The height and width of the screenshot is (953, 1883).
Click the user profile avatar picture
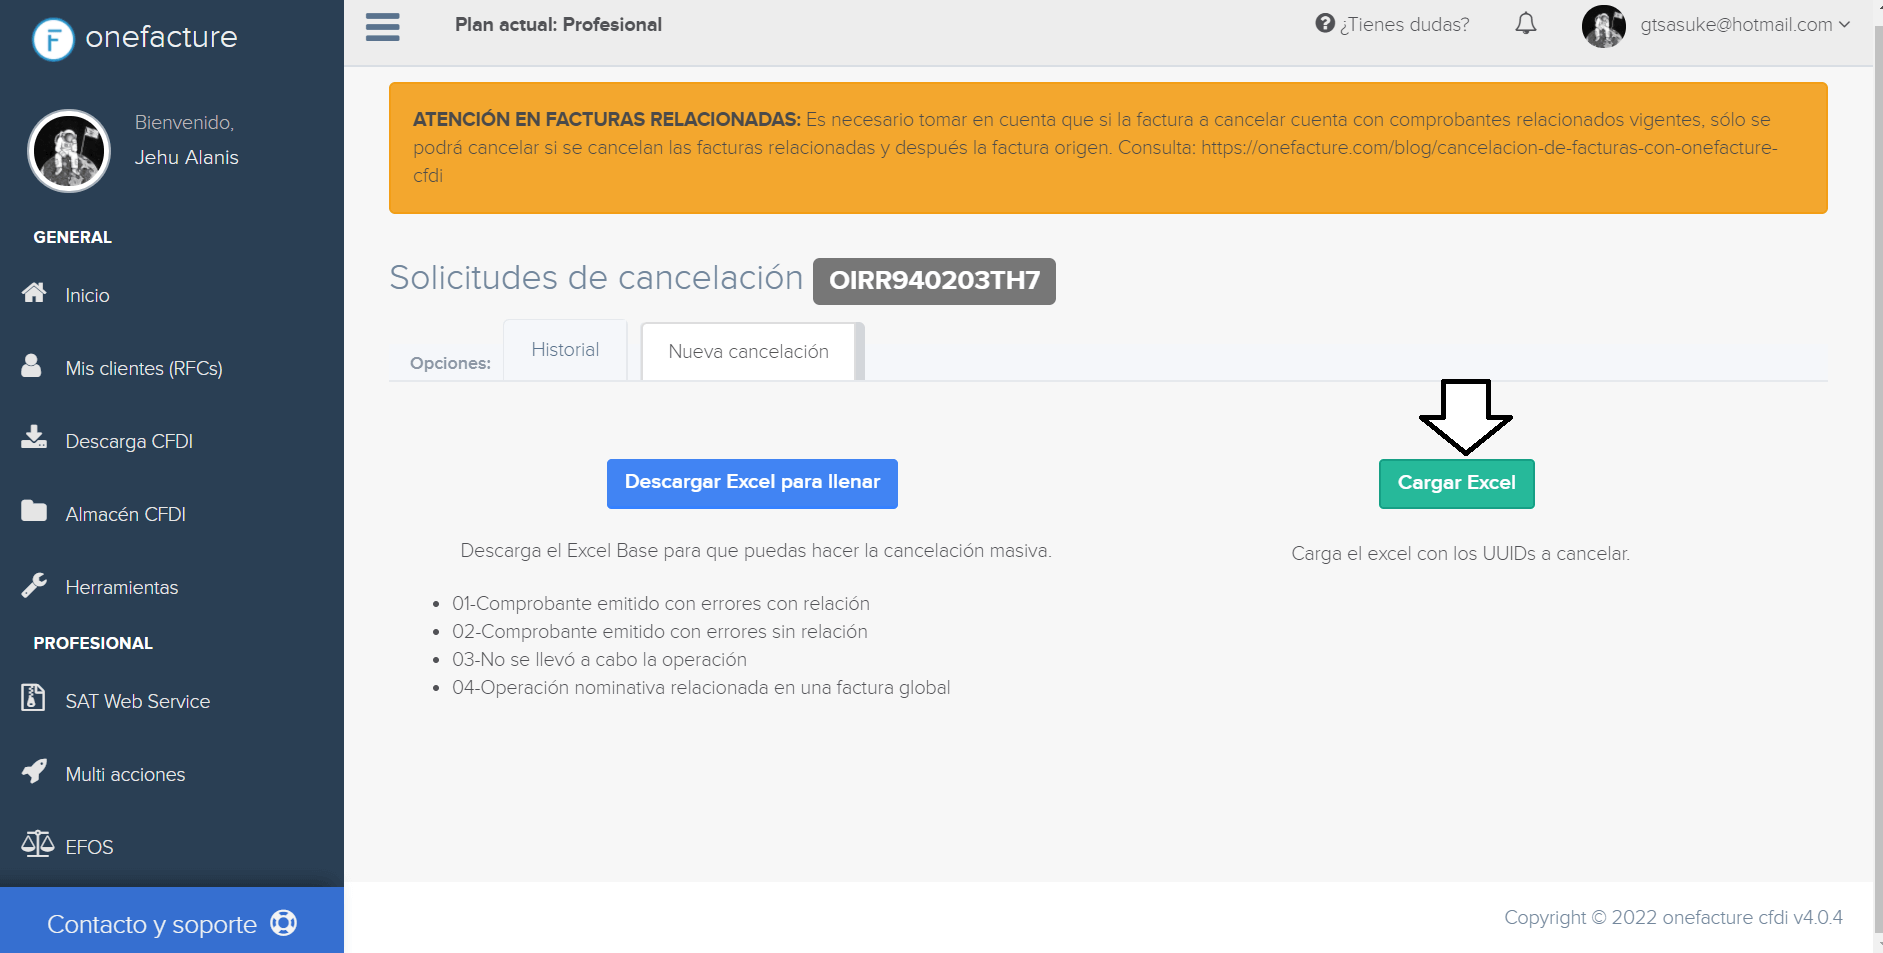(x=1604, y=25)
